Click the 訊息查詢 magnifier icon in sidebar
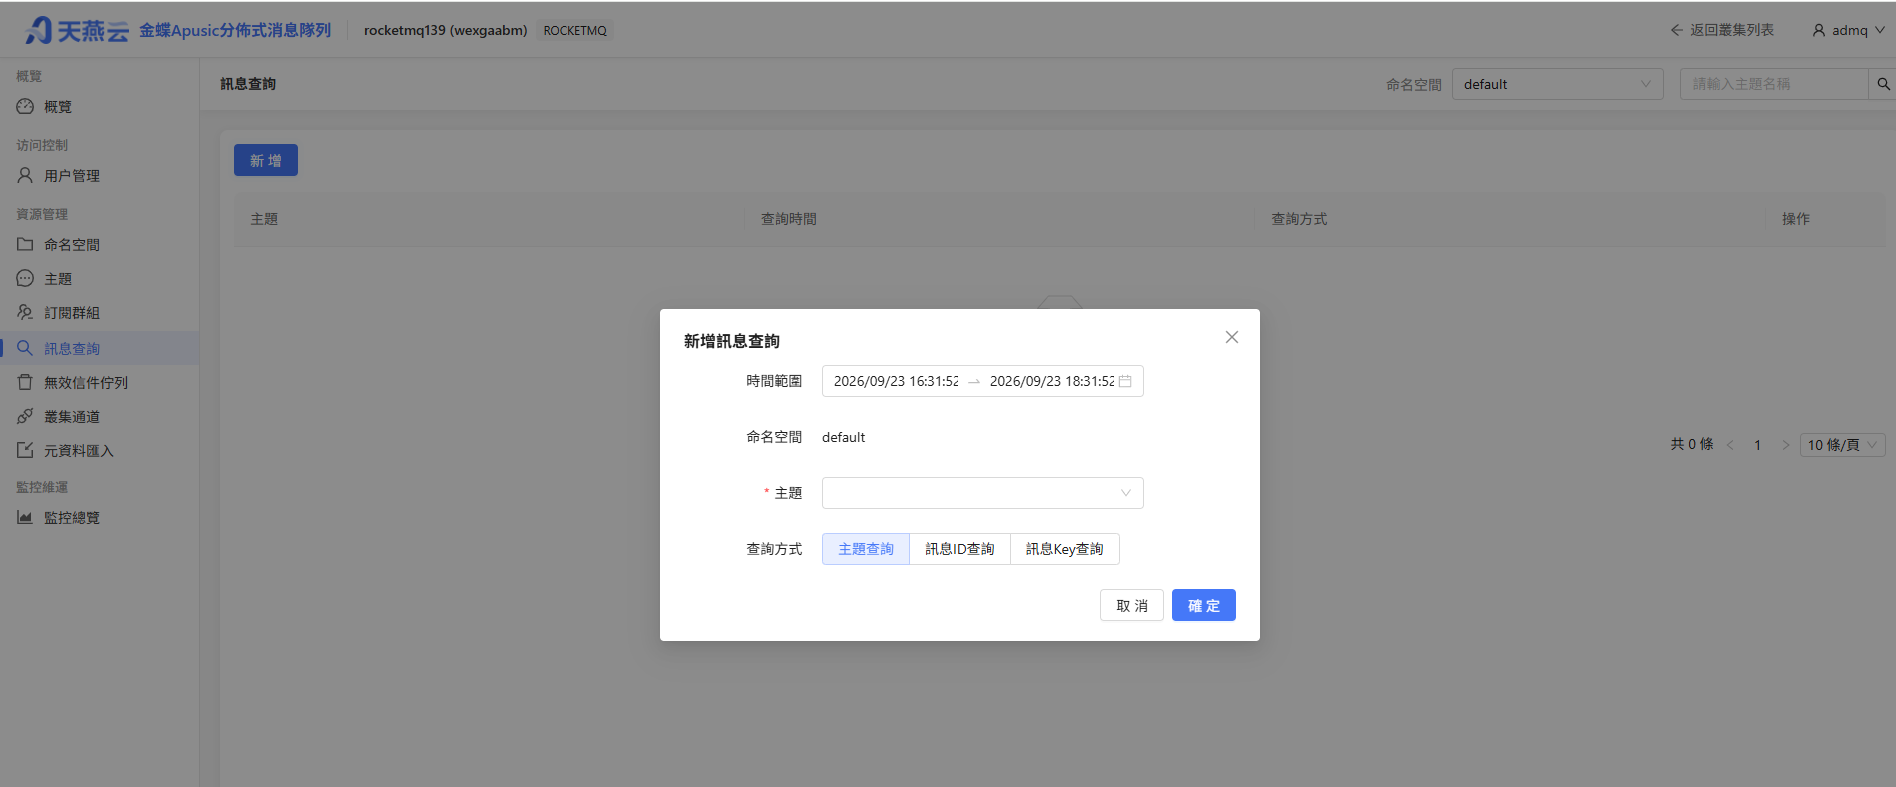1896x787 pixels. [x=25, y=348]
